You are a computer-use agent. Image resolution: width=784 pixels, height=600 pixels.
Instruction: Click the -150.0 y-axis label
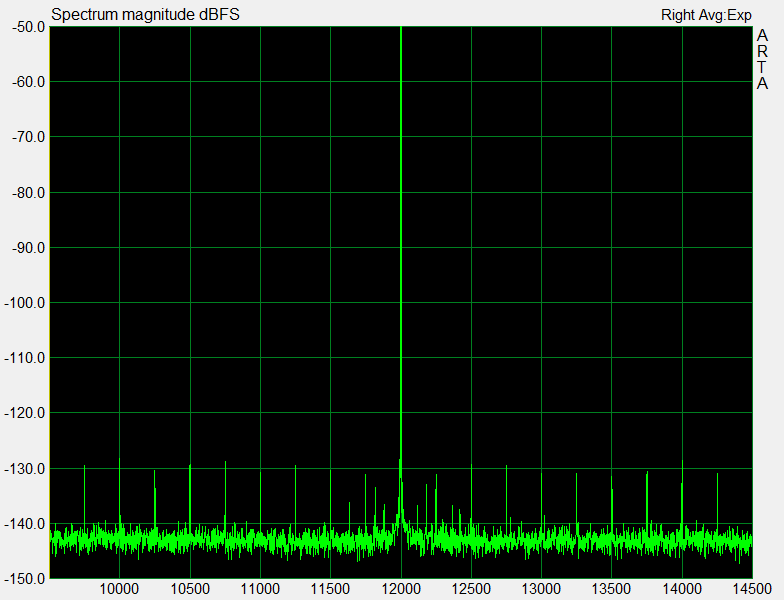[25, 579]
